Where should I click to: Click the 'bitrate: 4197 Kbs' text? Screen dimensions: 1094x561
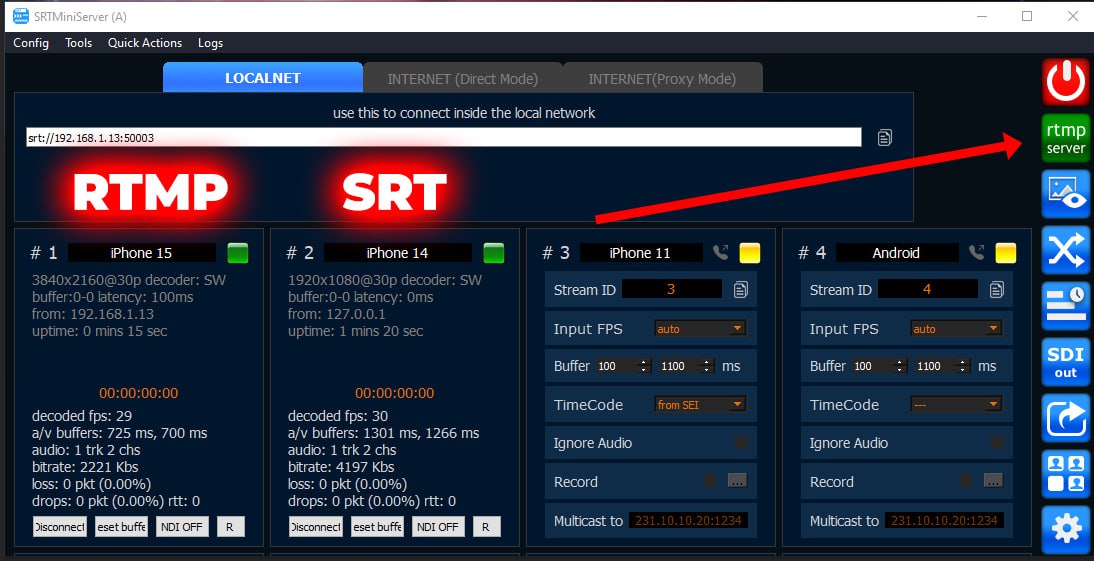pyautogui.click(x=341, y=467)
